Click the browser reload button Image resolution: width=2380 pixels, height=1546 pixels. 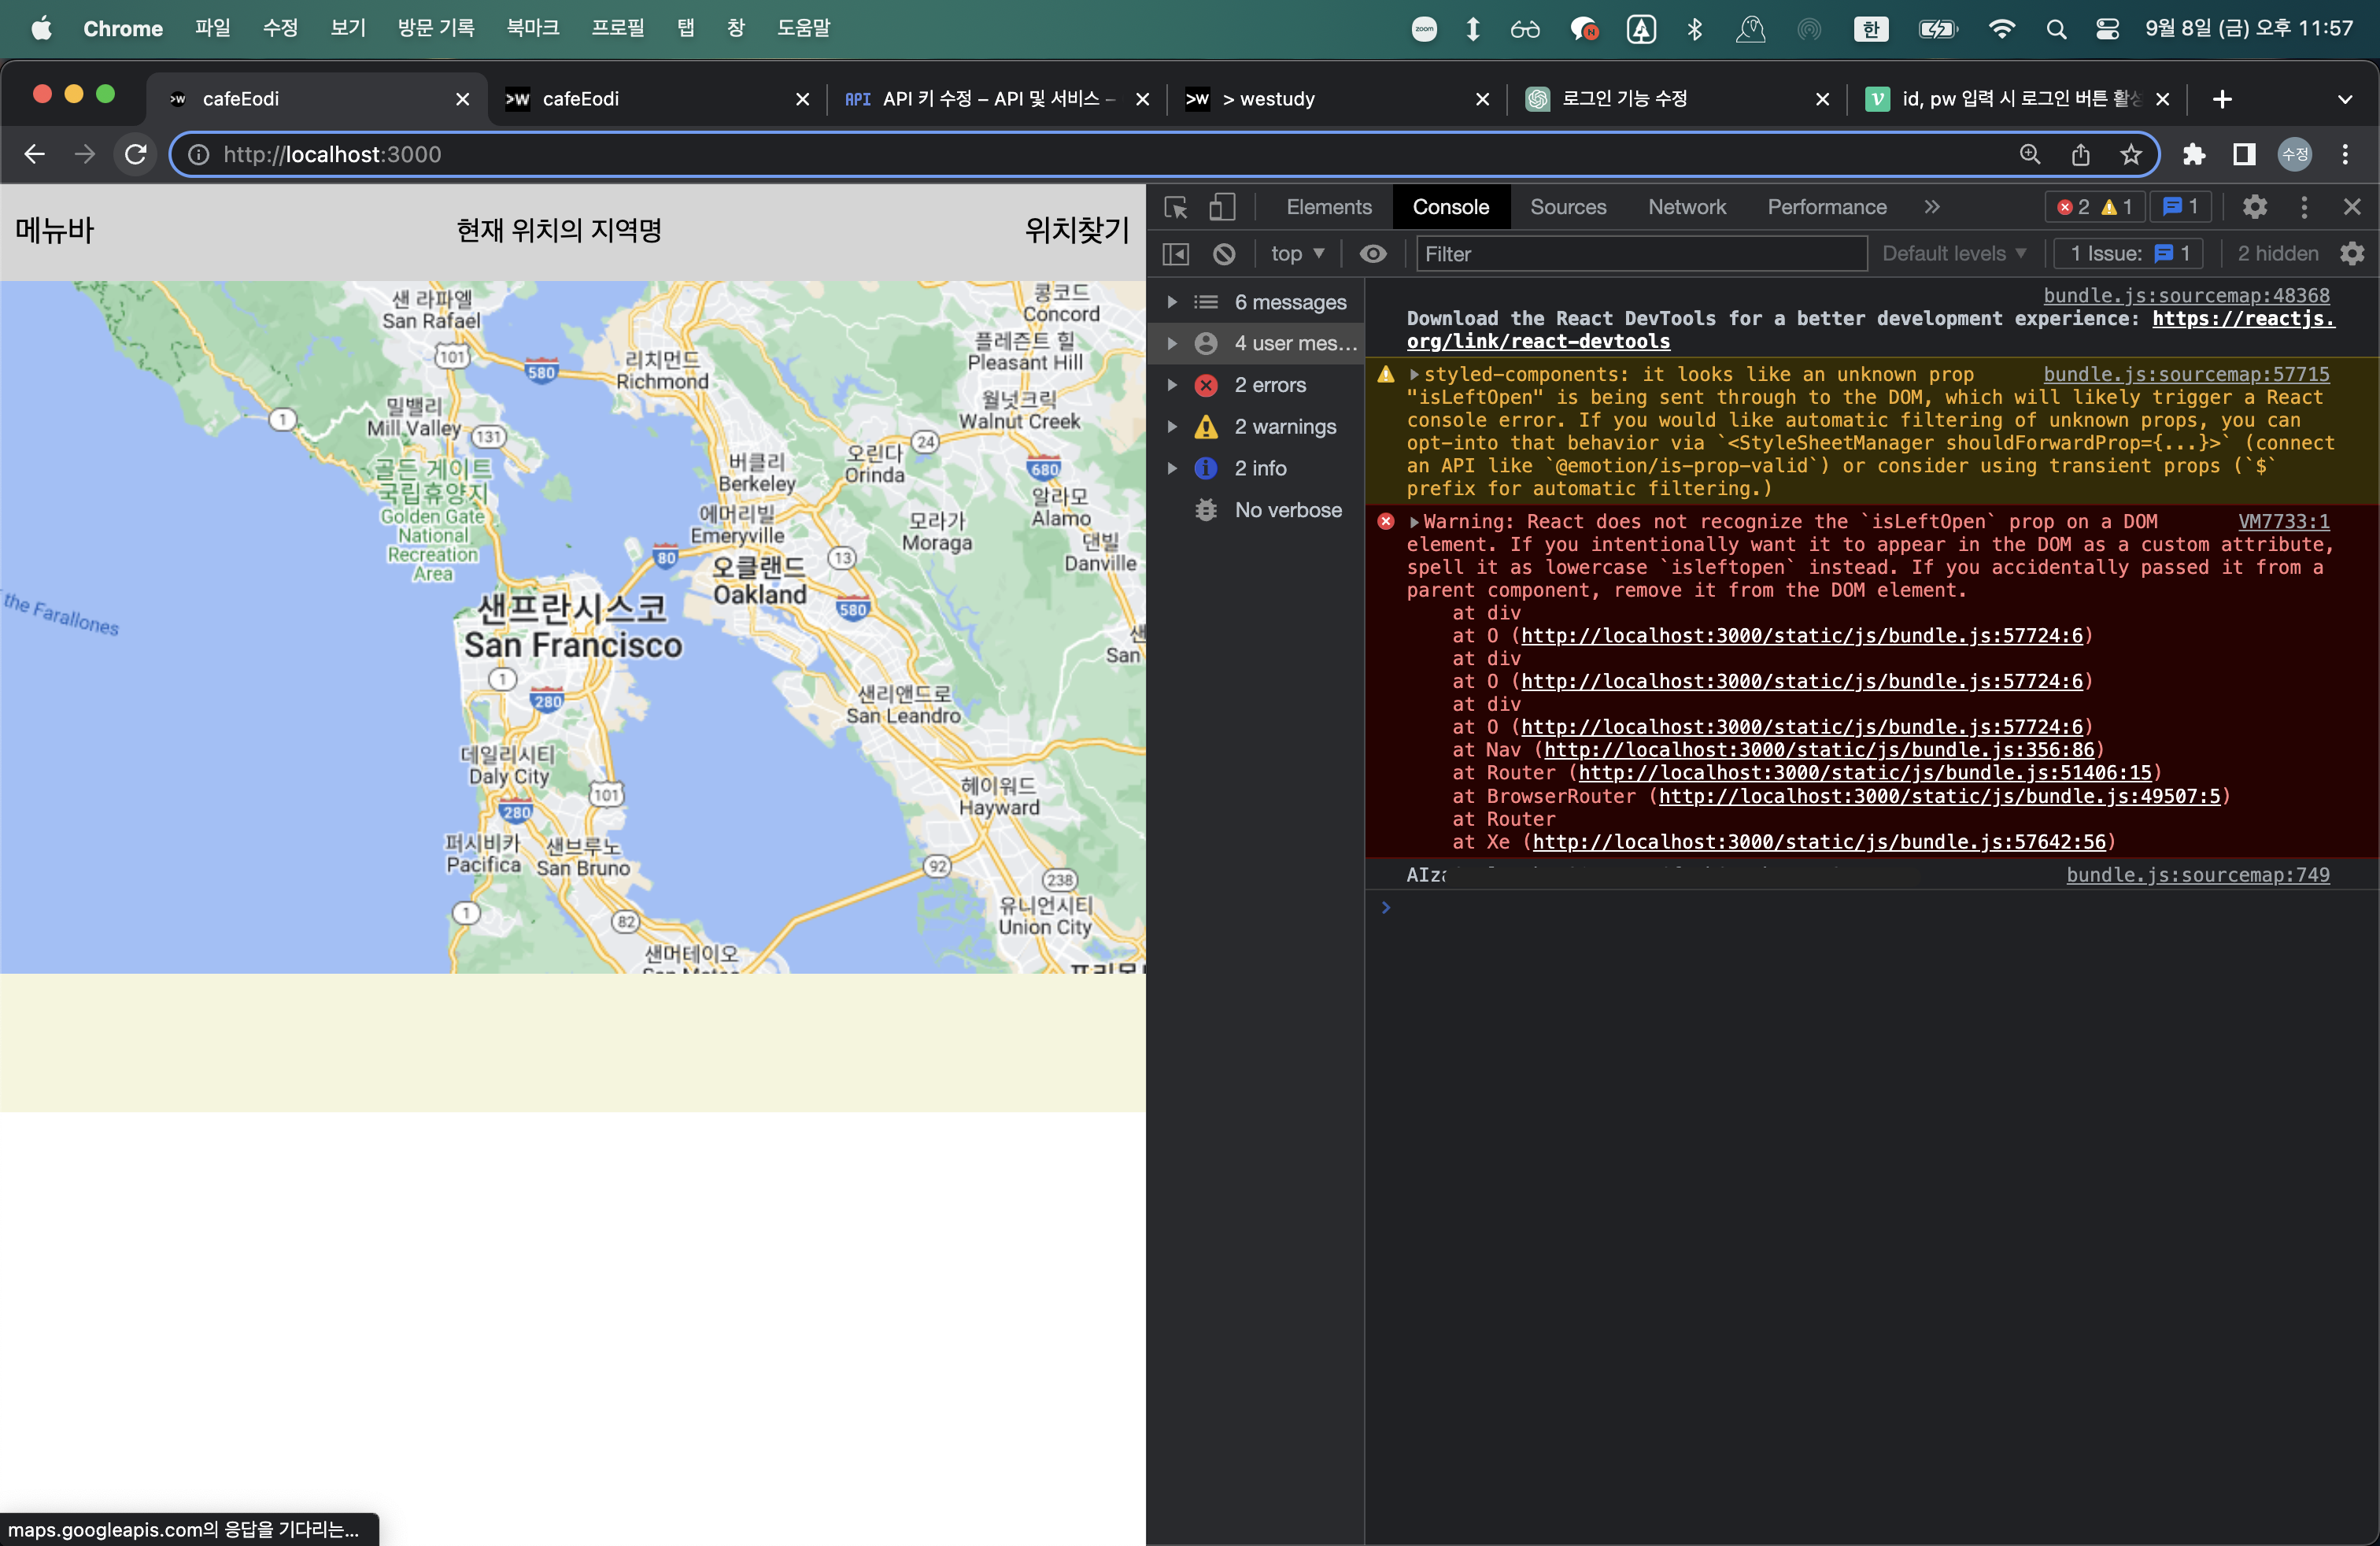(135, 154)
